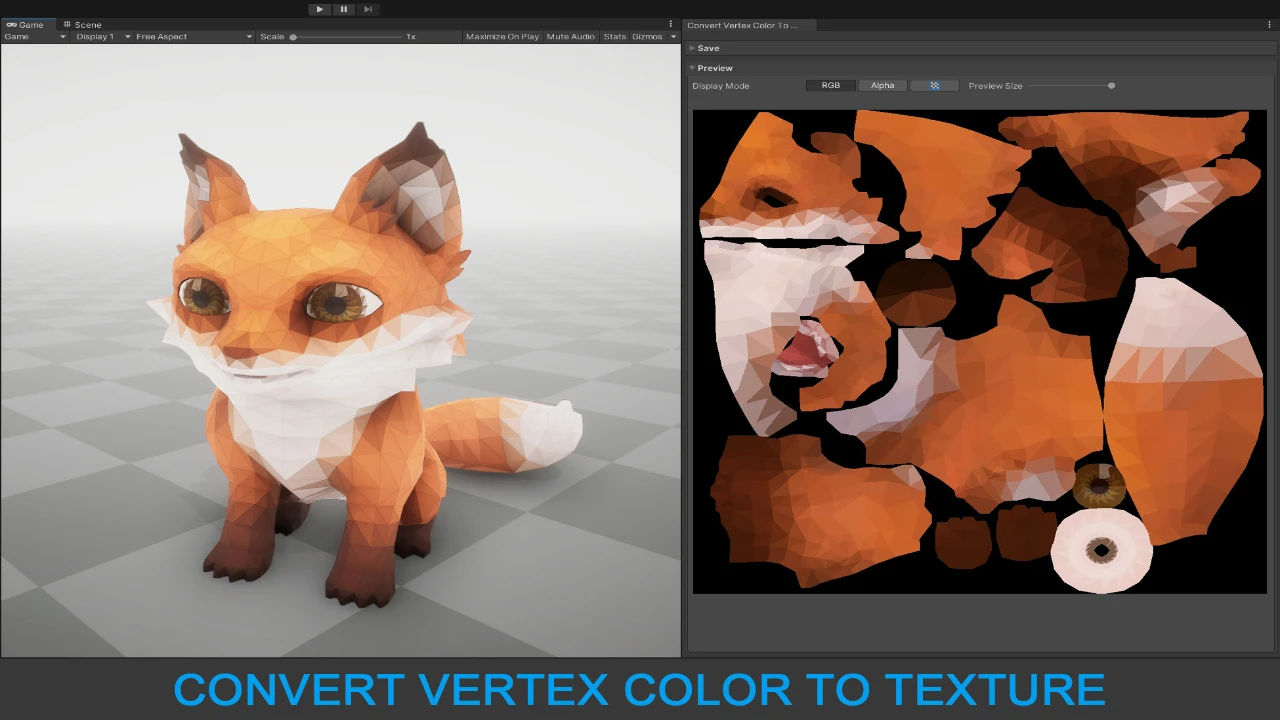Open the Free Aspect ratio dropdown
The height and width of the screenshot is (720, 1280).
(193, 37)
